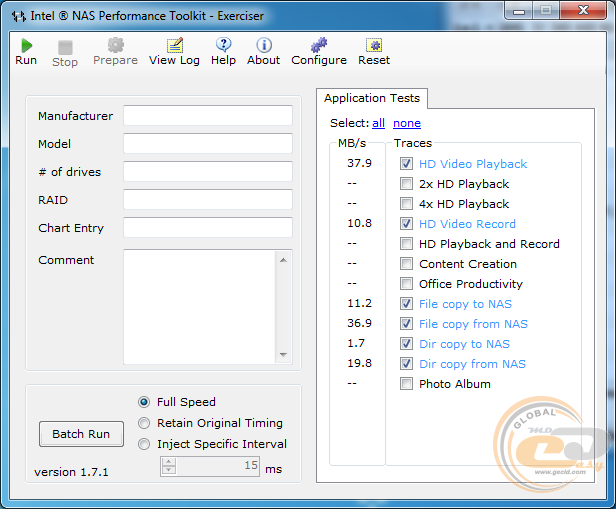The image size is (616, 509).
Task: Check the Content Creation box
Action: [406, 264]
